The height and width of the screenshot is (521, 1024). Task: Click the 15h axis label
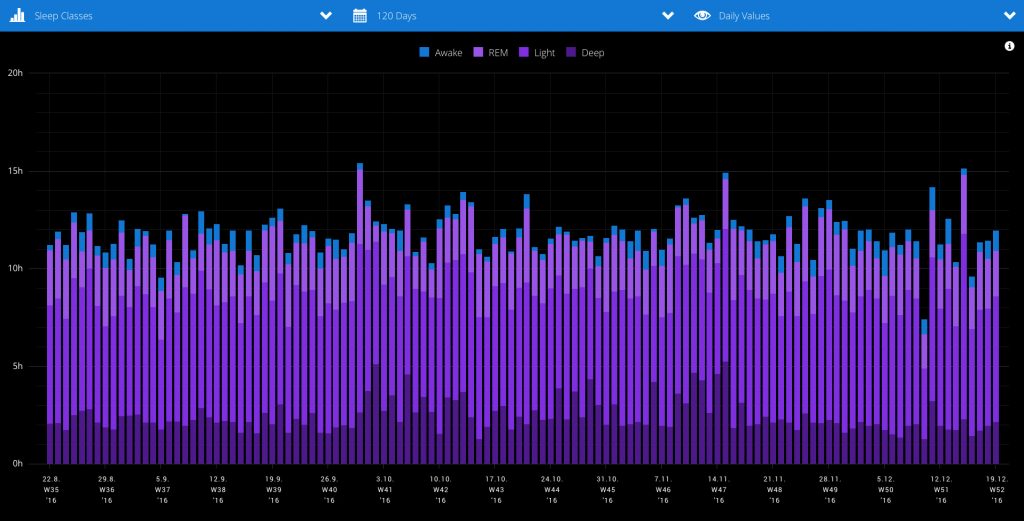[15, 171]
